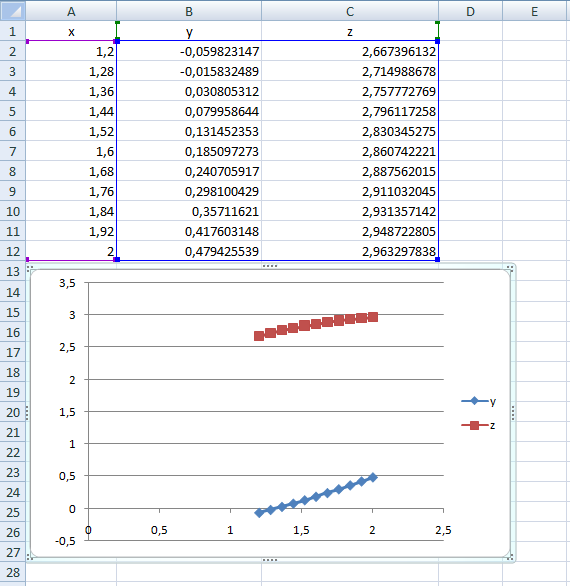Click blue range handle at C12 corner
The height and width of the screenshot is (586, 570).
pyautogui.click(x=438, y=259)
